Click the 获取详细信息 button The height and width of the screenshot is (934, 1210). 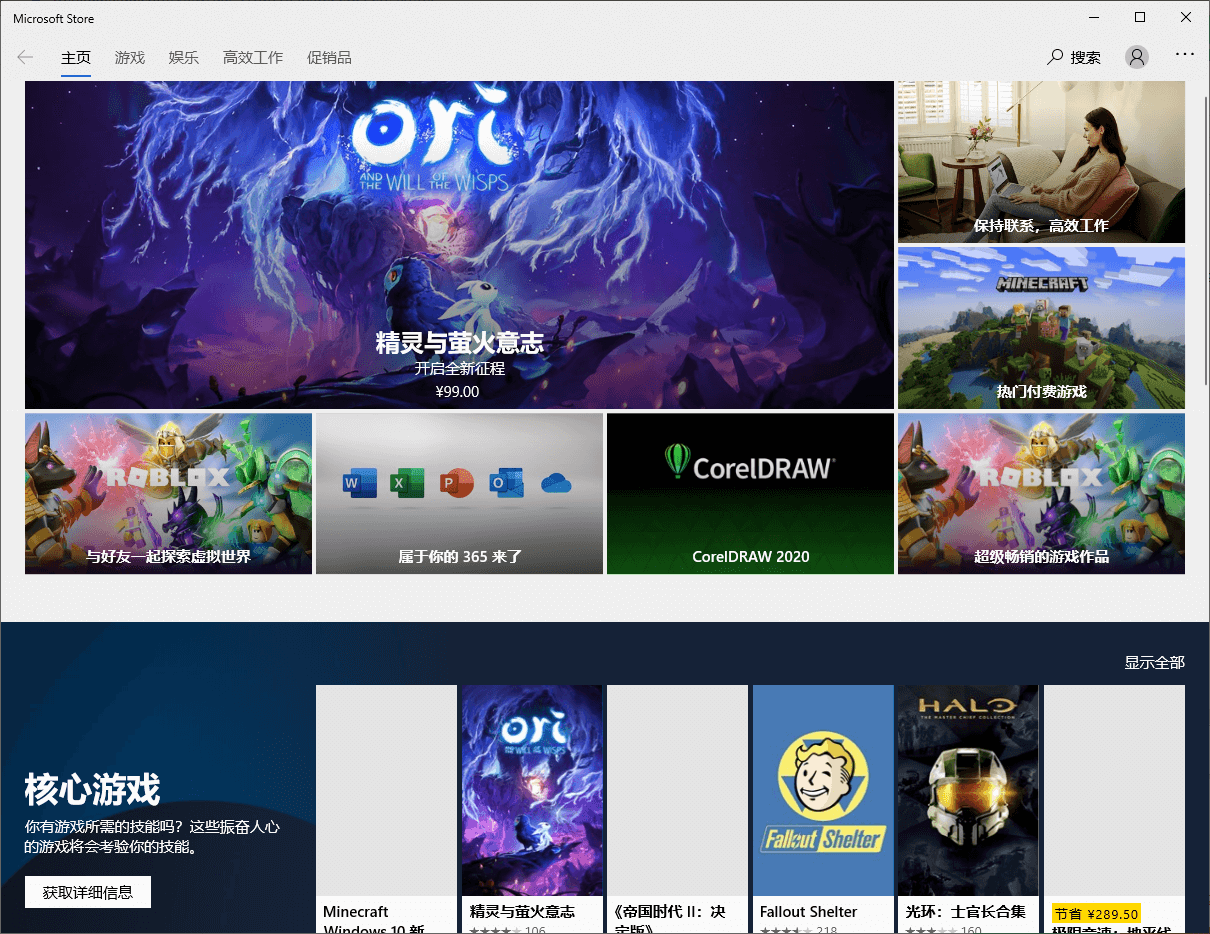[x=88, y=892]
